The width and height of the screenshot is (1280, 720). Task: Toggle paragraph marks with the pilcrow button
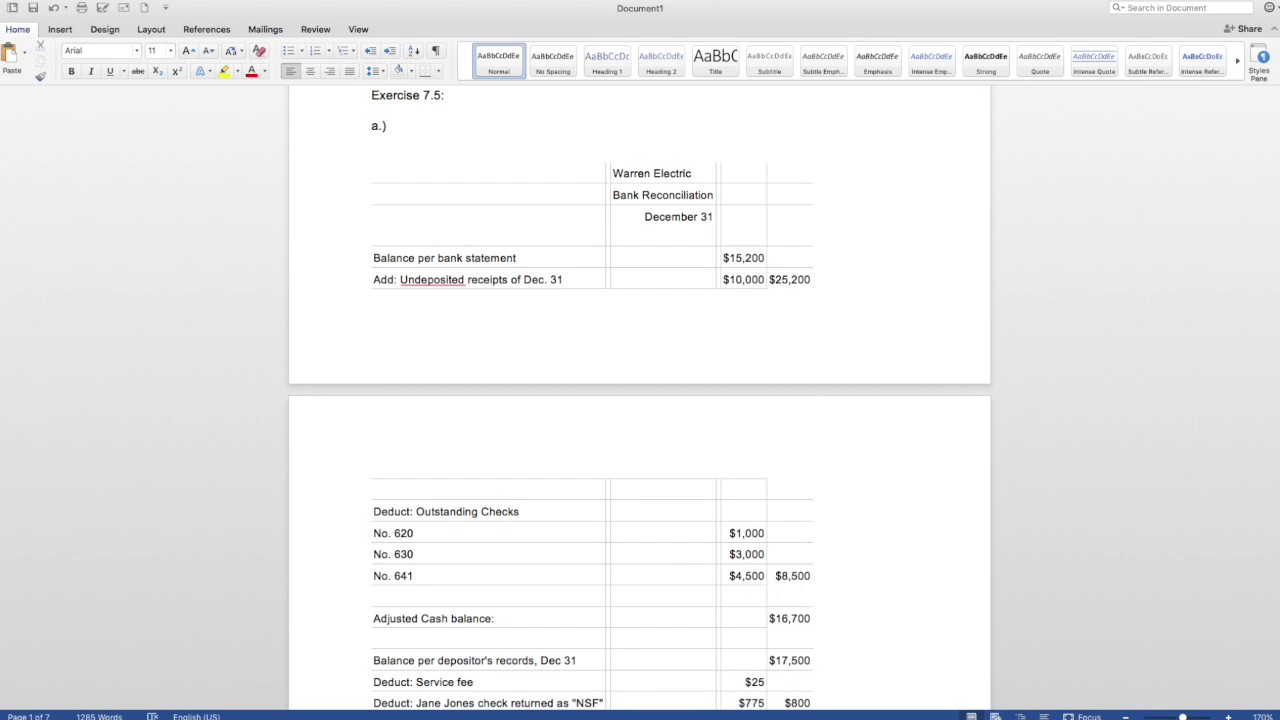pyautogui.click(x=435, y=51)
